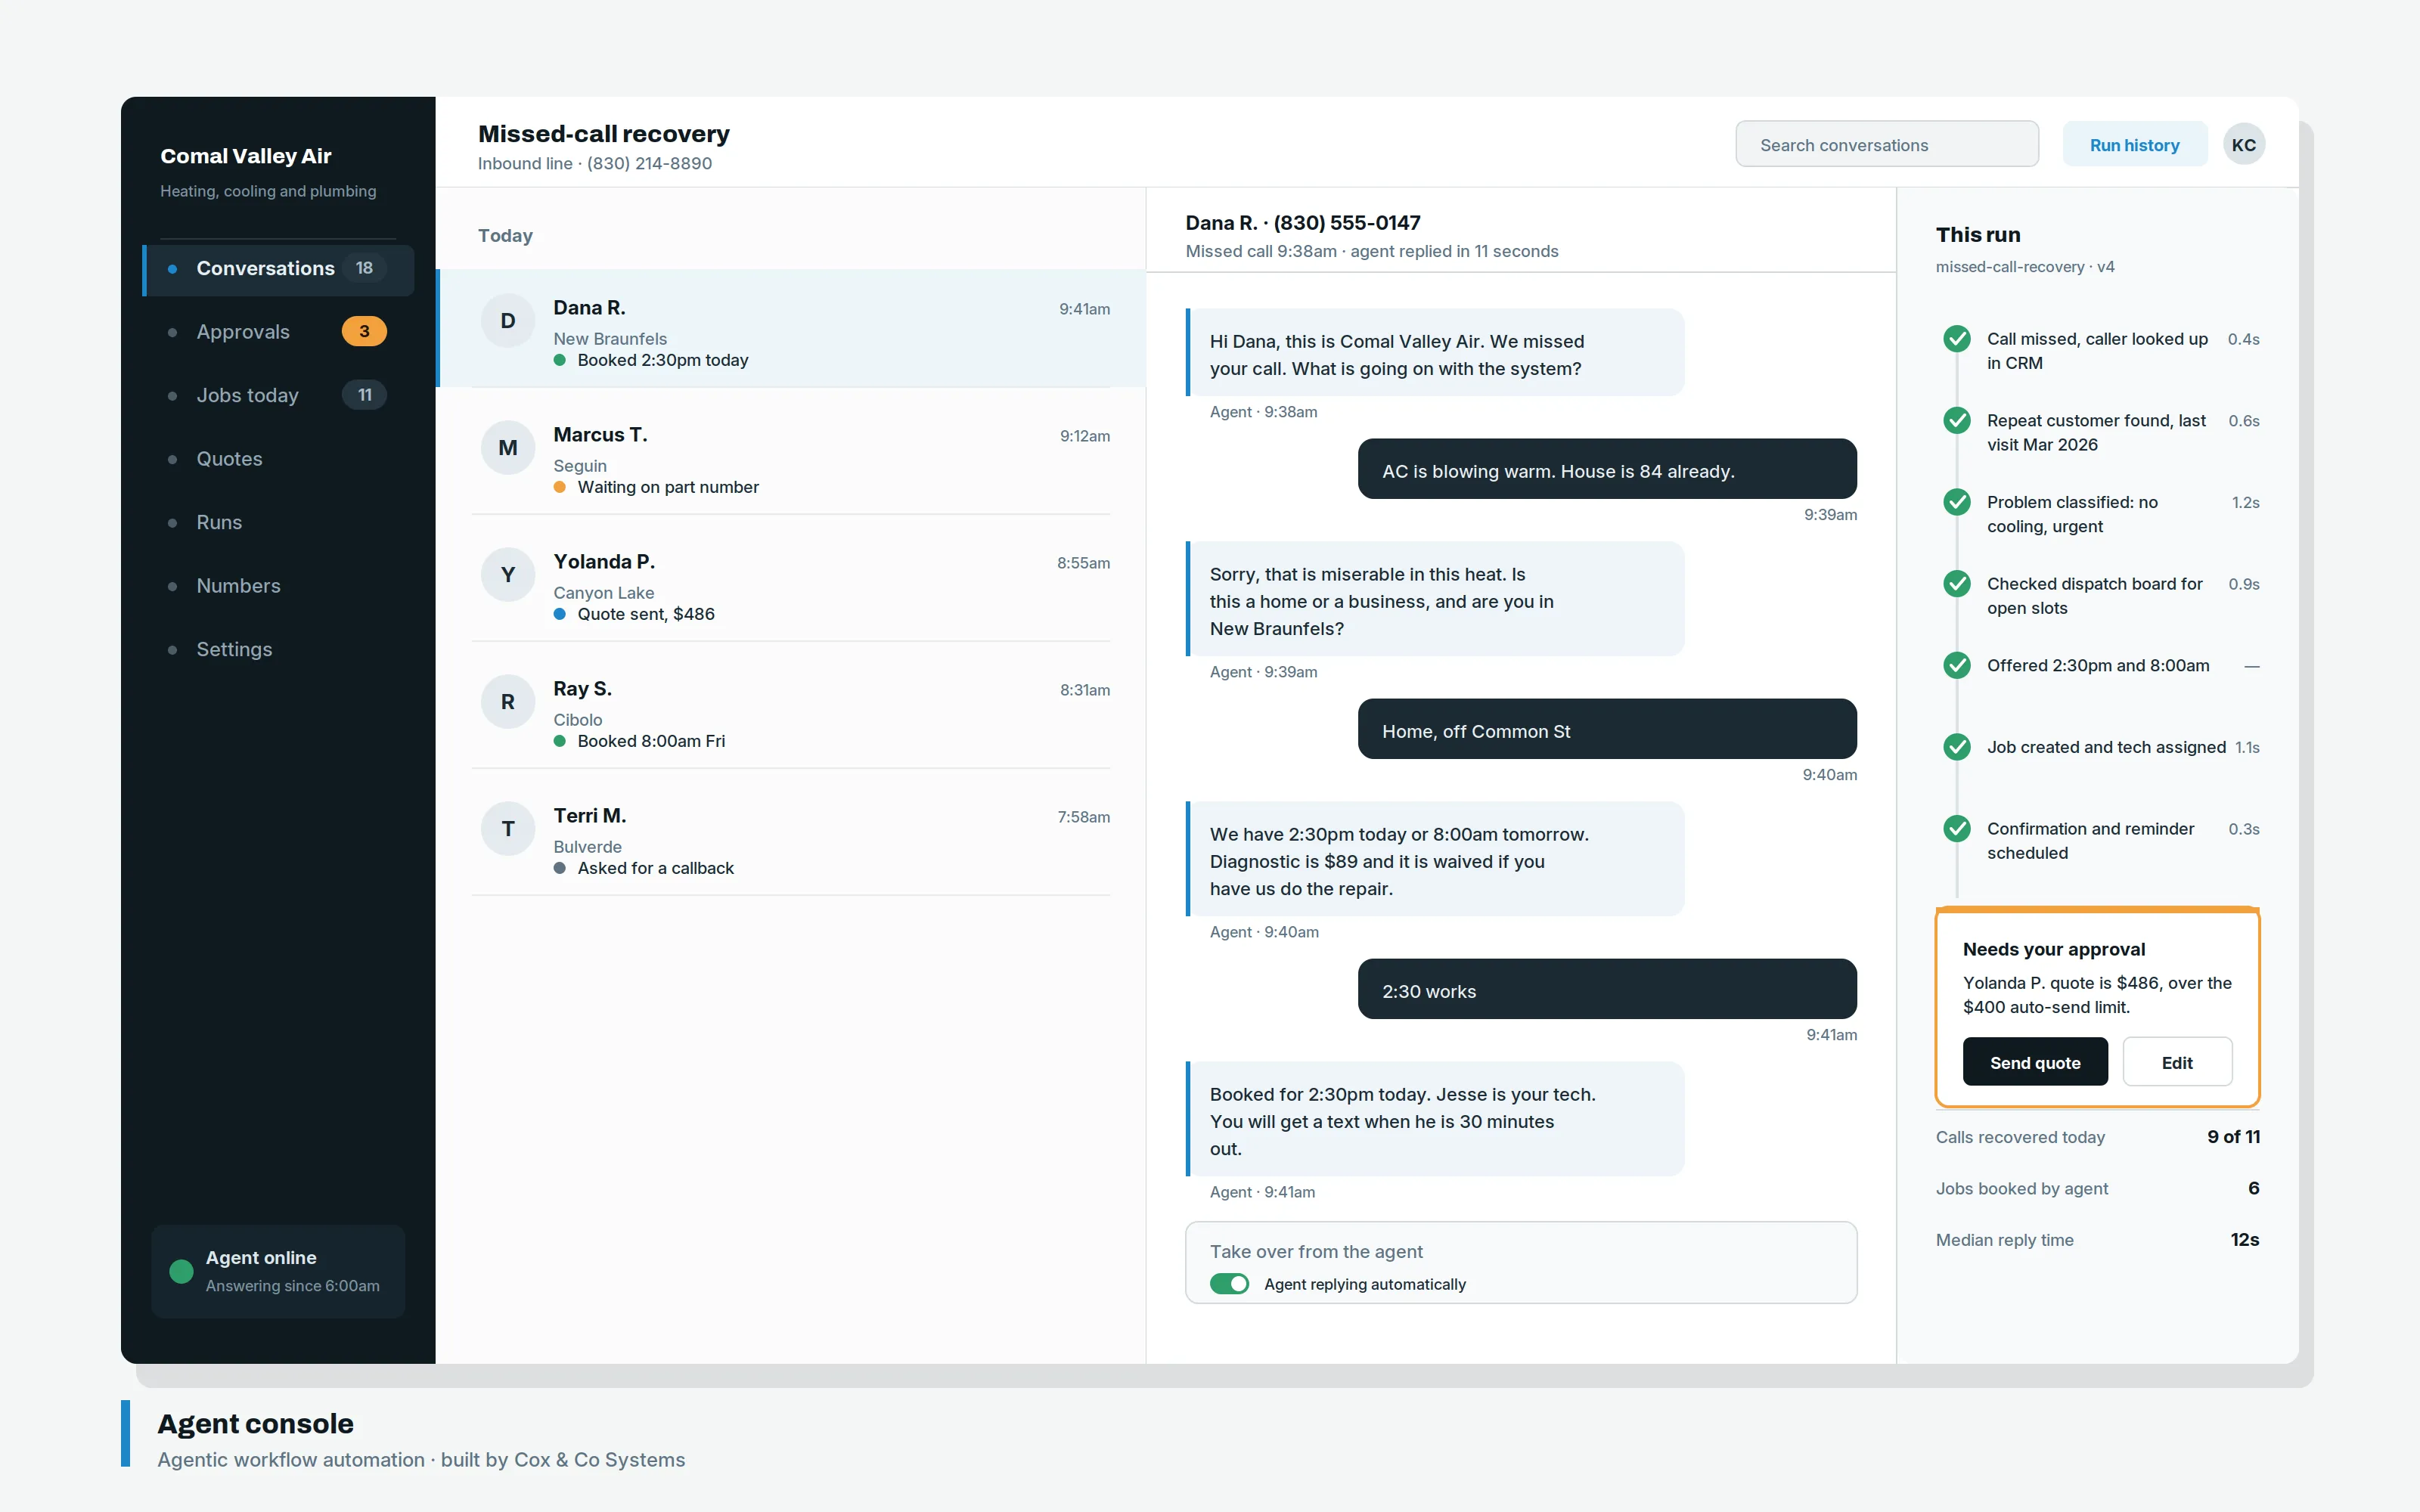Click check icon beside Repeat customer found

[x=1956, y=421]
